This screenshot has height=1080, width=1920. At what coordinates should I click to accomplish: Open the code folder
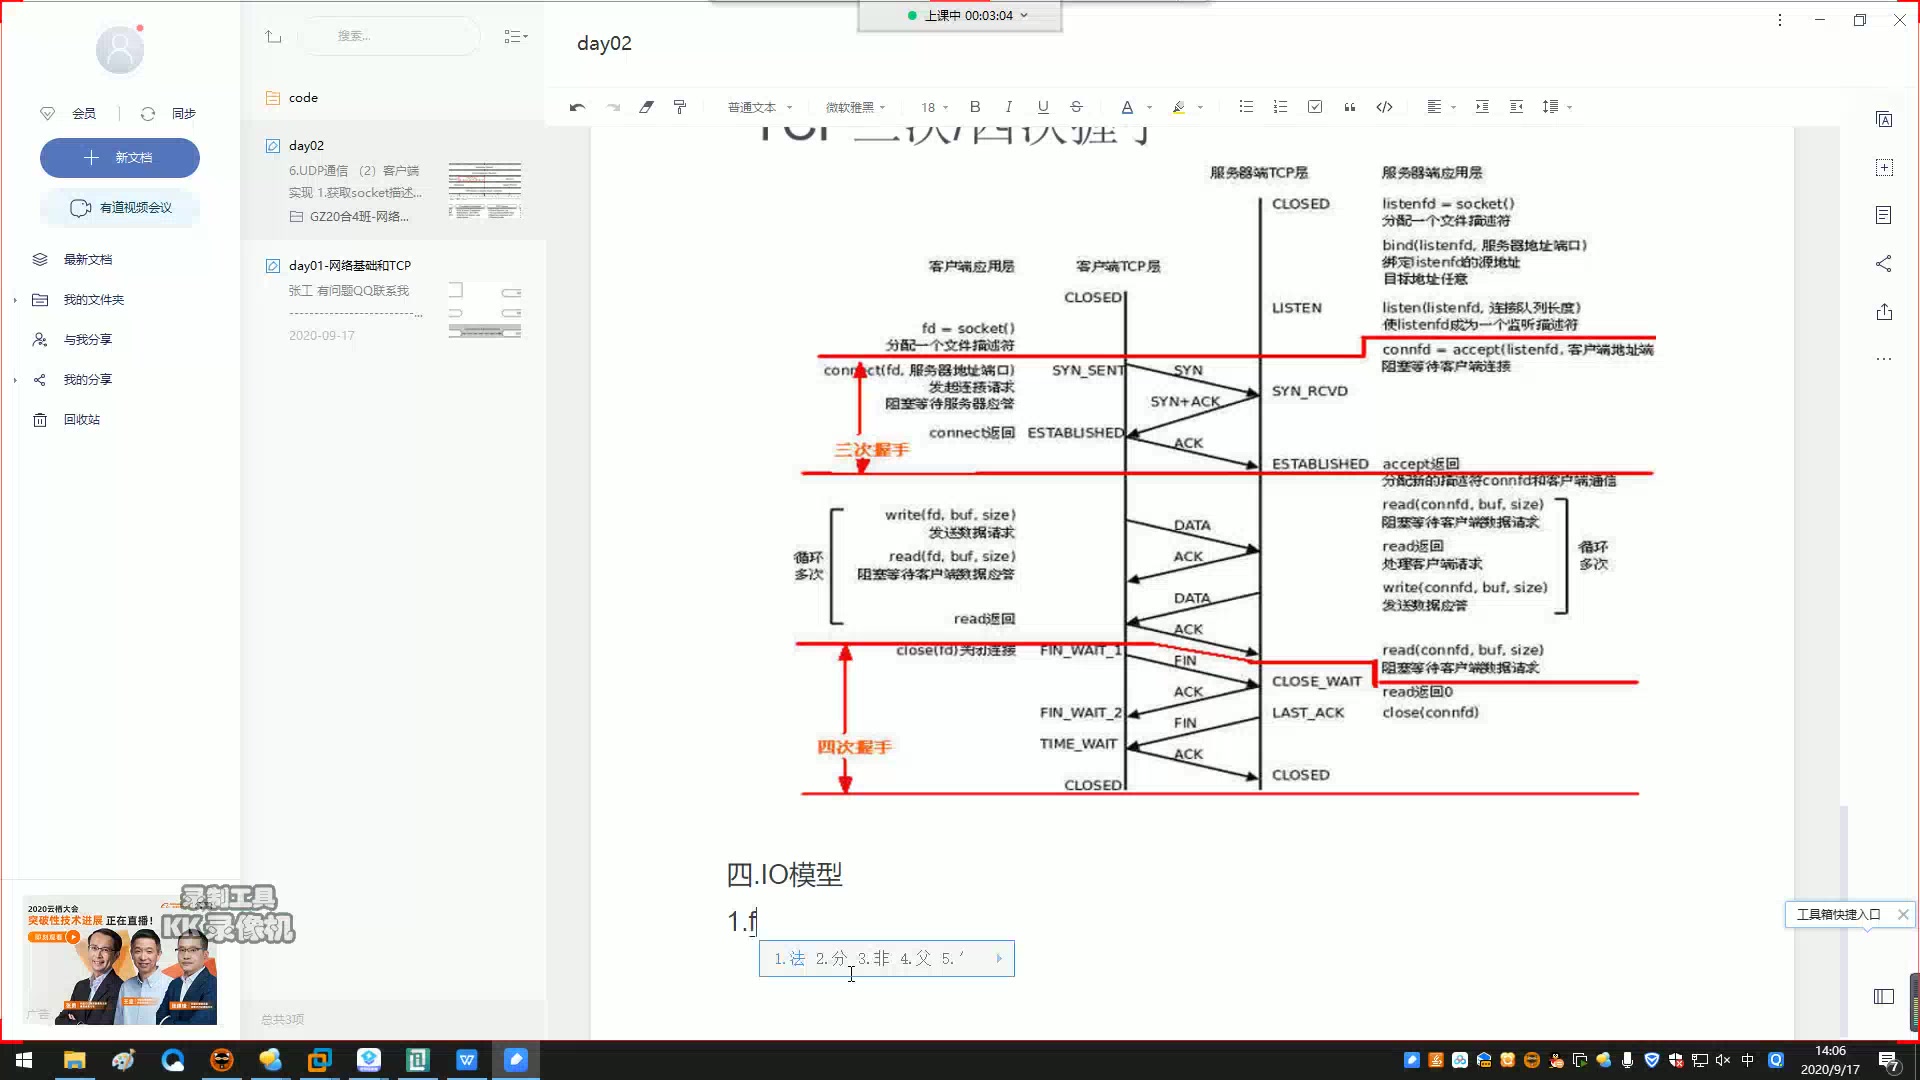(x=393, y=98)
